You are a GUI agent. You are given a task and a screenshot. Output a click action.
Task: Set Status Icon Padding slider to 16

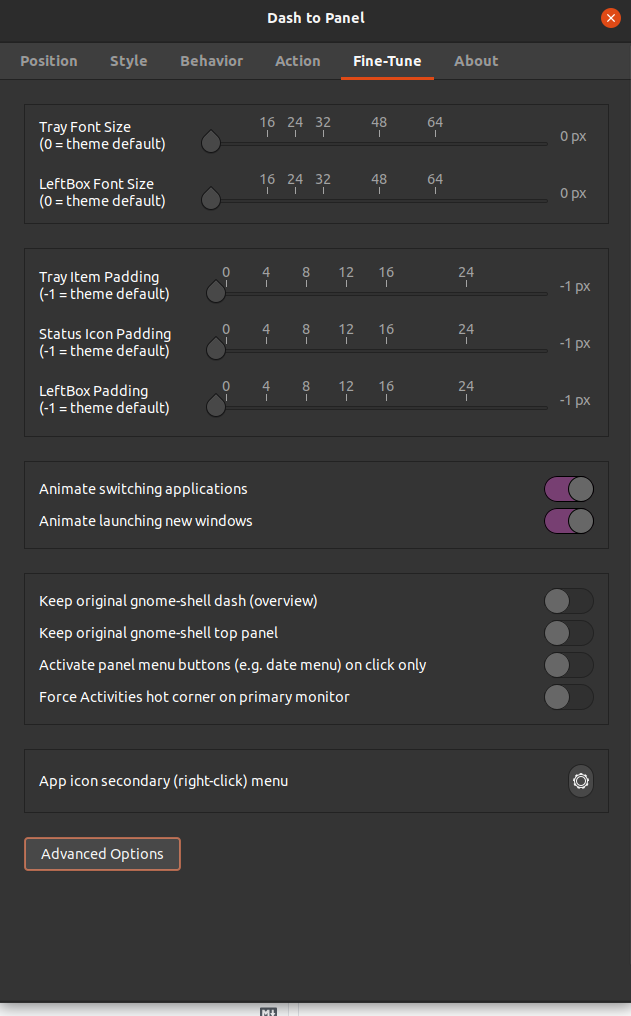point(386,351)
